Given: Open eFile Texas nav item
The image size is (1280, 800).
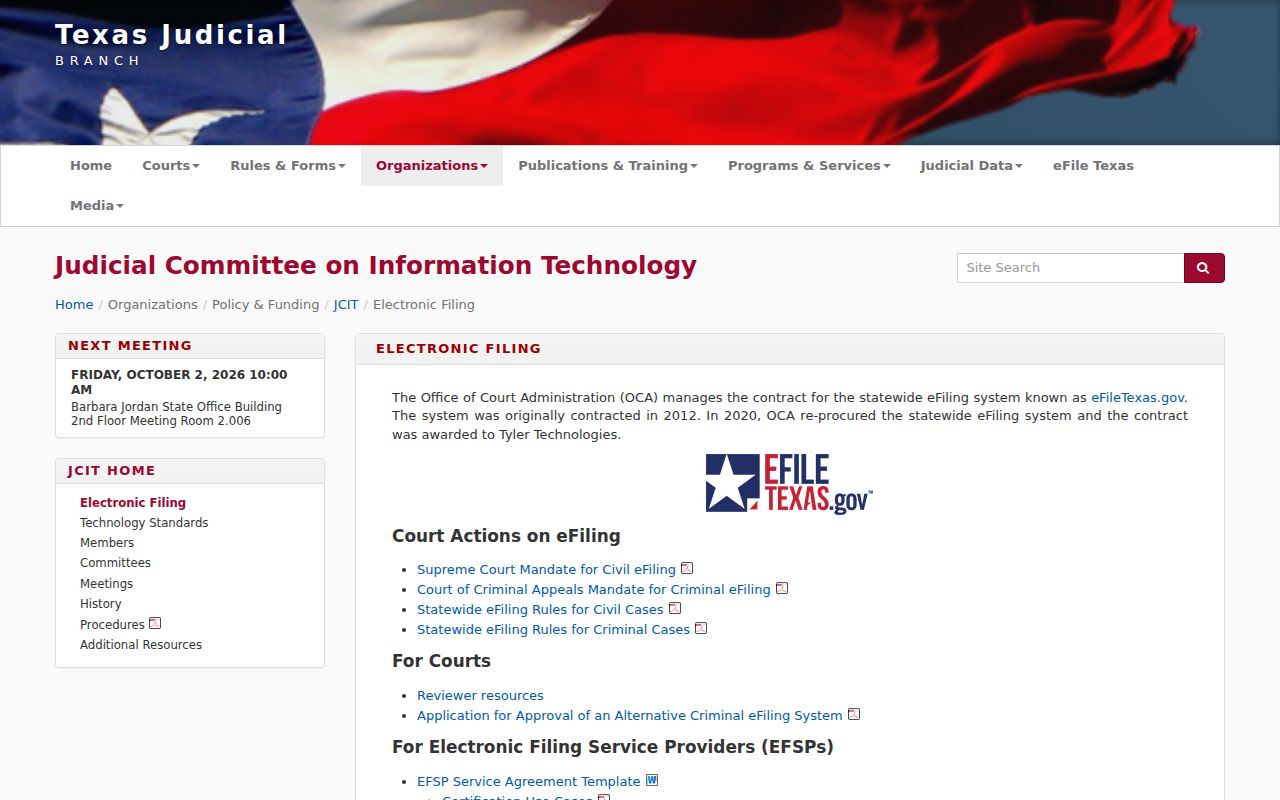Looking at the screenshot, I should [x=1093, y=166].
